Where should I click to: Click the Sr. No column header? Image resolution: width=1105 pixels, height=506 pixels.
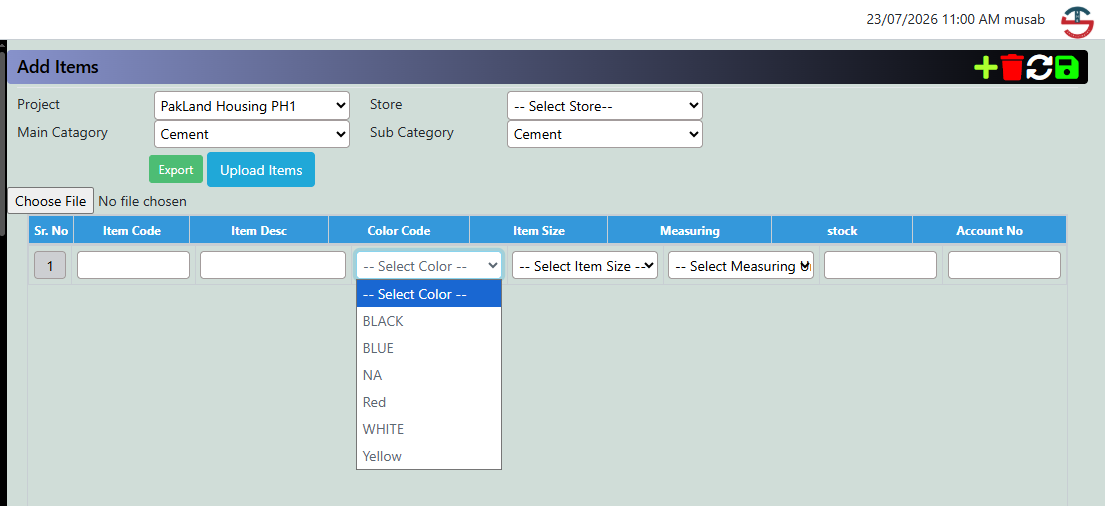pyautogui.click(x=51, y=230)
